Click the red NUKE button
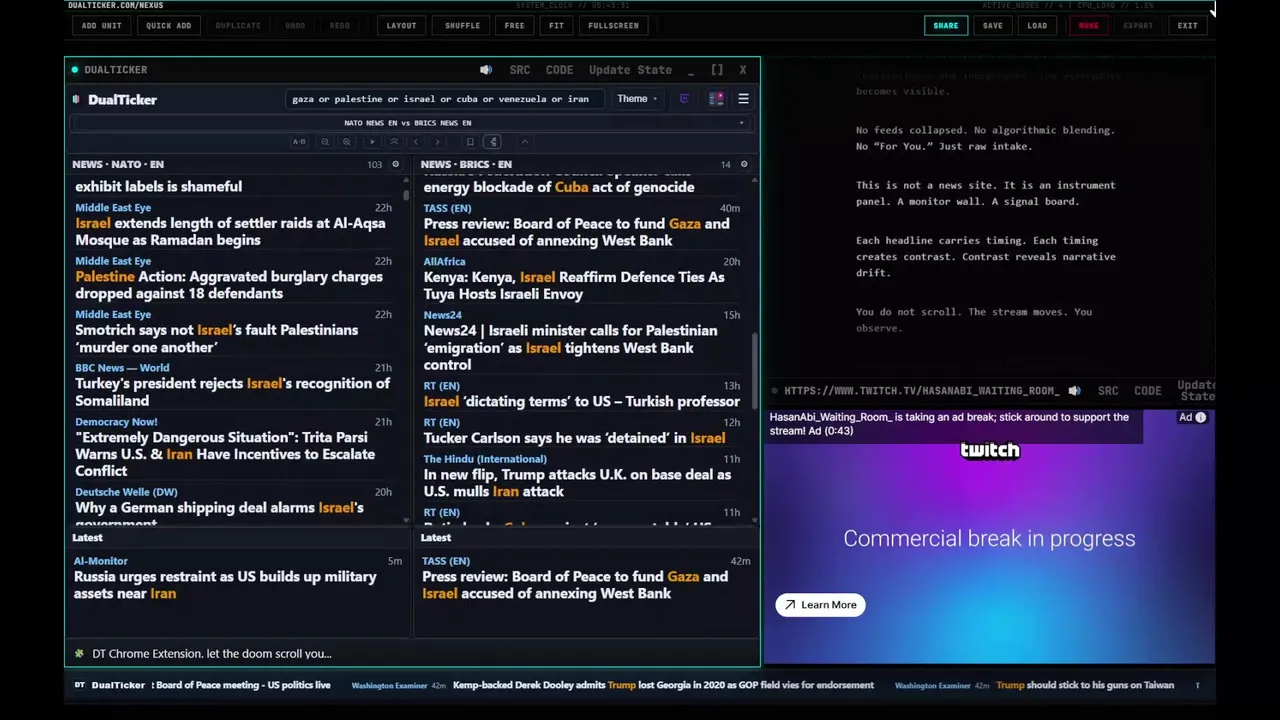Viewport: 1280px width, 720px height. [x=1088, y=26]
